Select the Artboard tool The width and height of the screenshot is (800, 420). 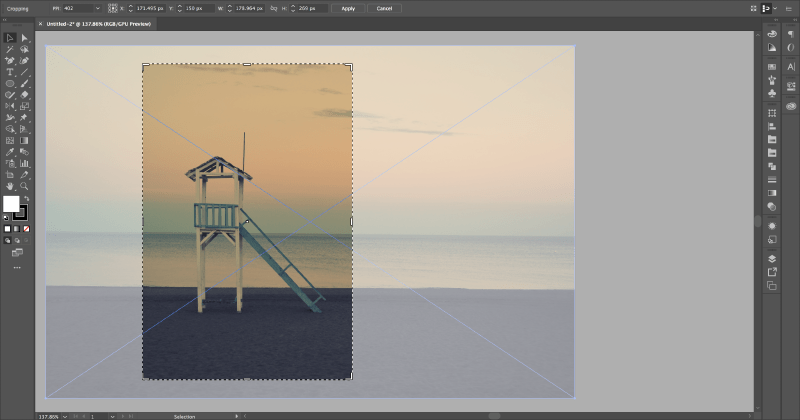pyautogui.click(x=10, y=175)
